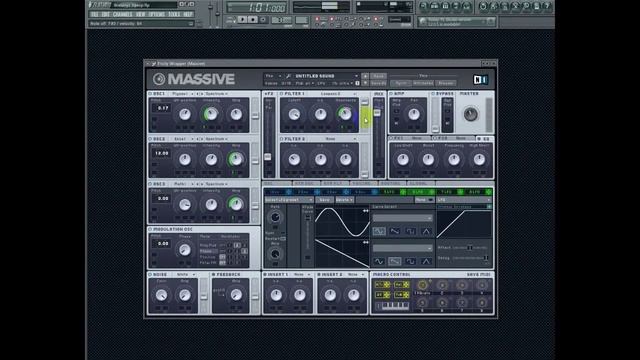Image resolution: width=640 pixels, height=360 pixels.
Task: Toggle Modulation OSC on/off switch
Action: (x=150, y=229)
